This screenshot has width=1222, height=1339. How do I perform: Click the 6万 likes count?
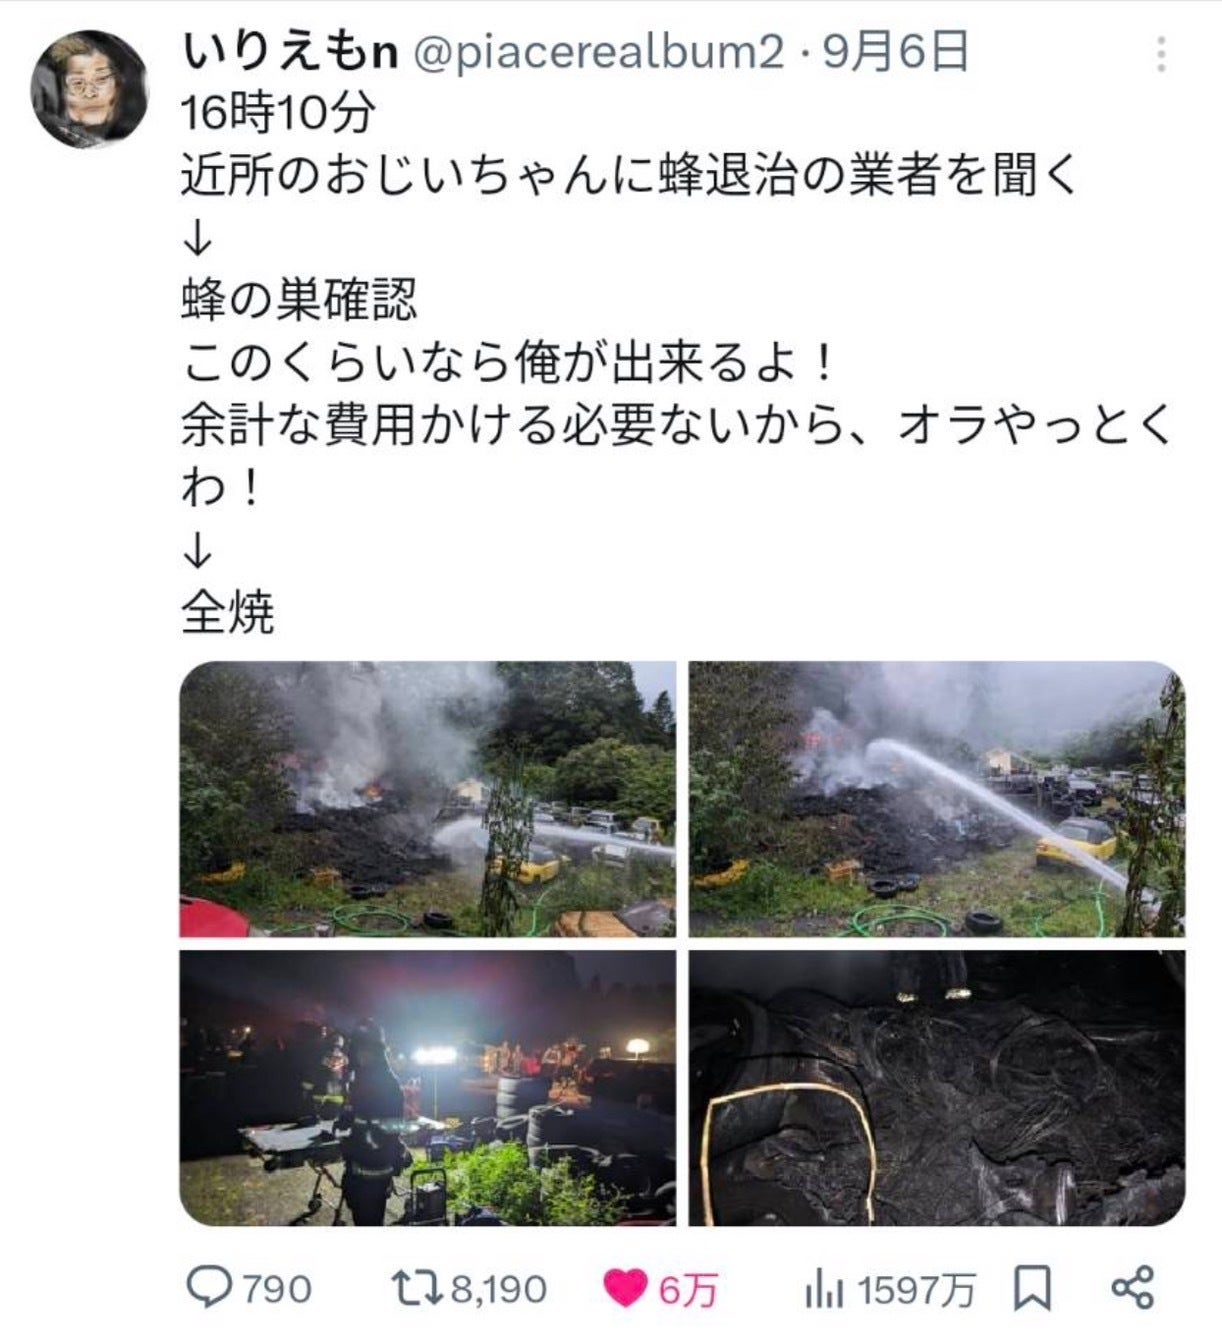688,1290
